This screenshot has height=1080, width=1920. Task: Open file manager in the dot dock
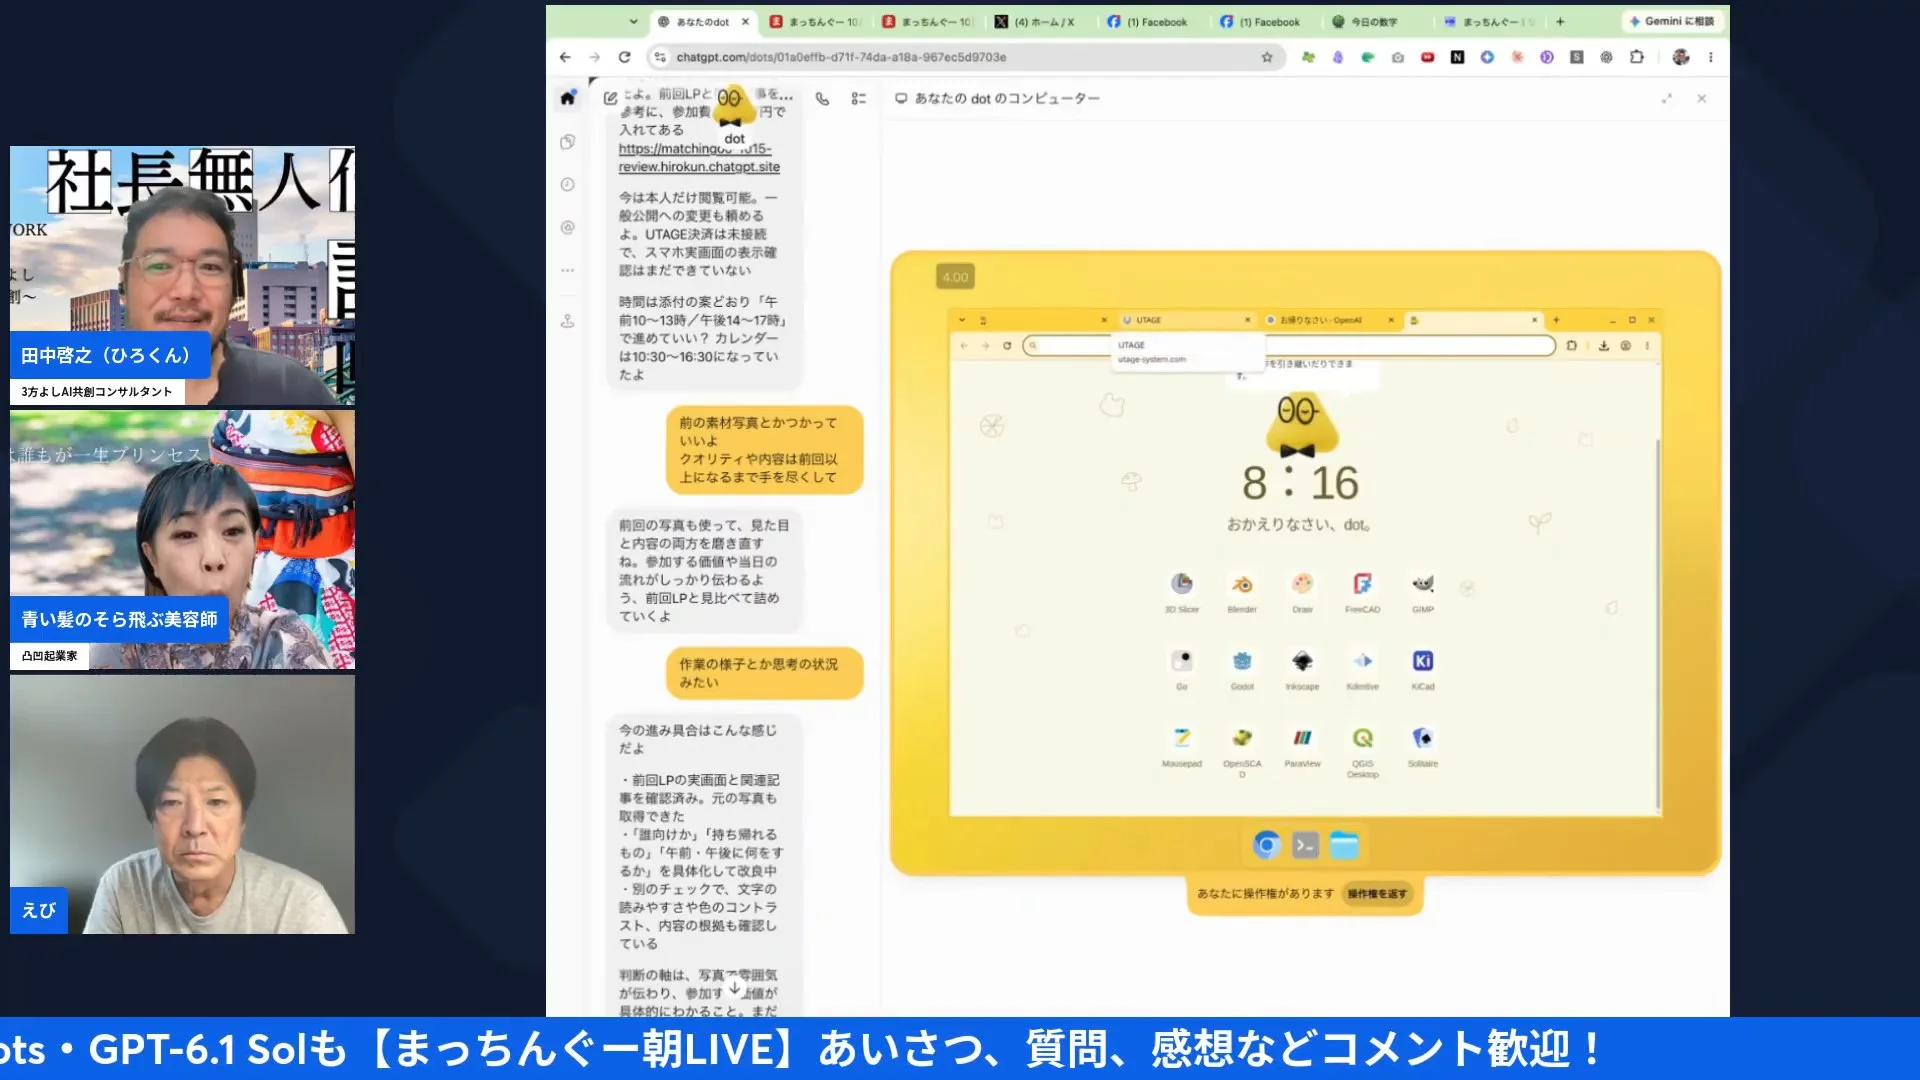1344,846
